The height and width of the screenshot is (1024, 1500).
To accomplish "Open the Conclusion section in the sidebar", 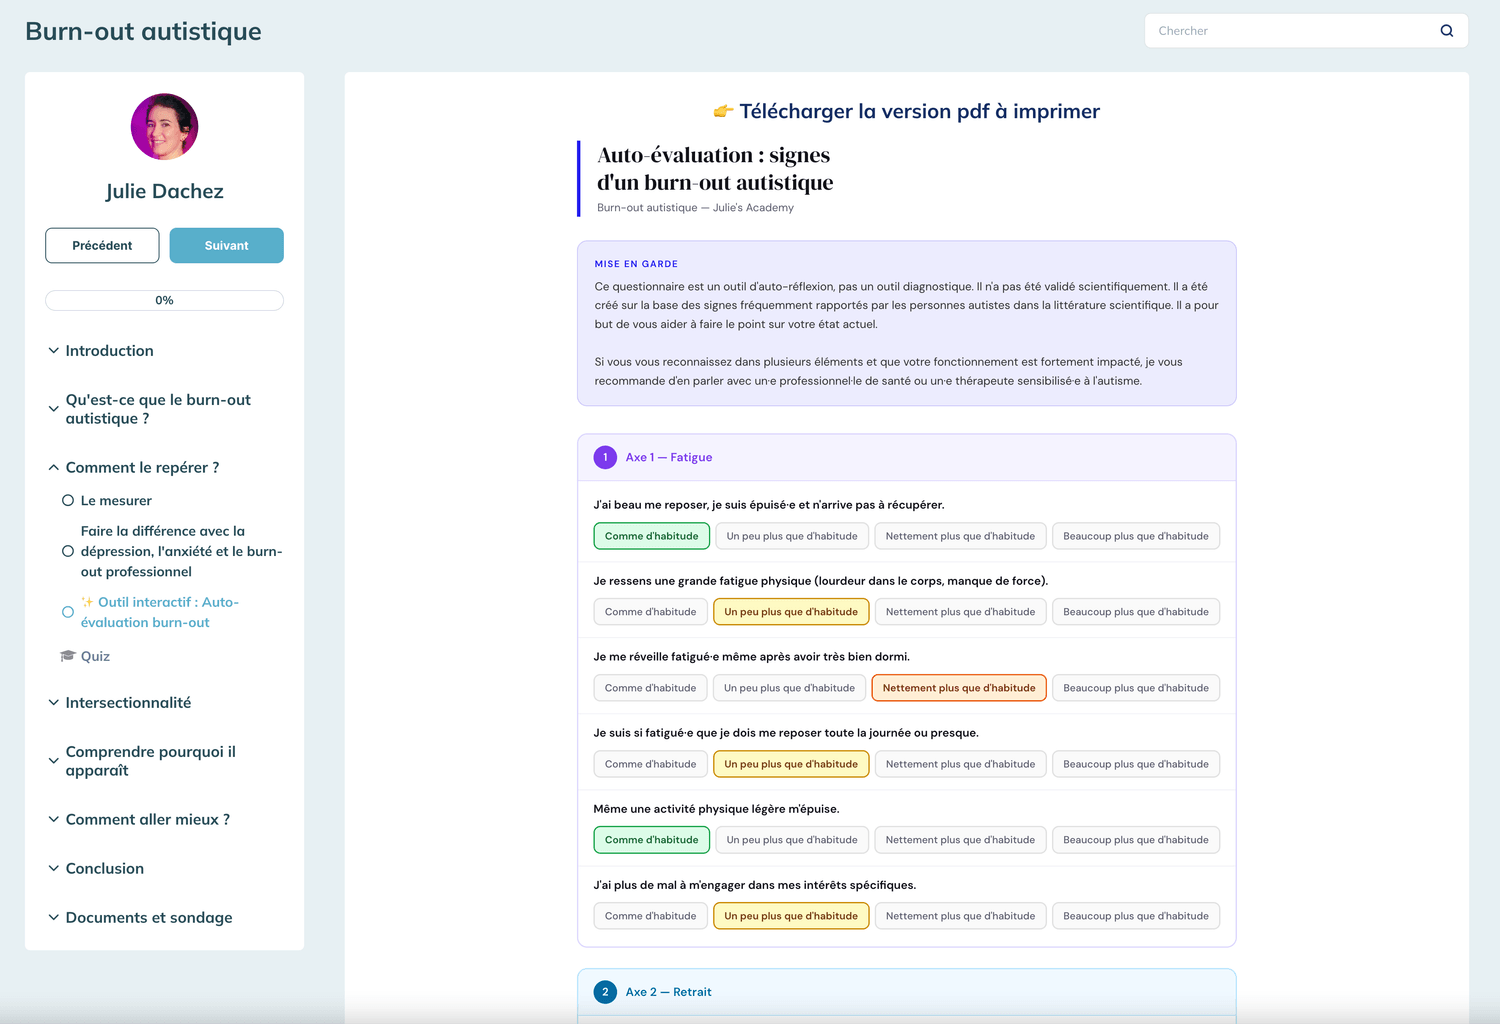I will (104, 869).
